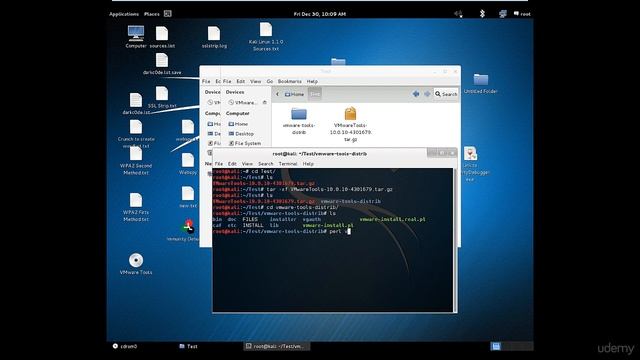Open the volume control in top panel

[458, 14]
